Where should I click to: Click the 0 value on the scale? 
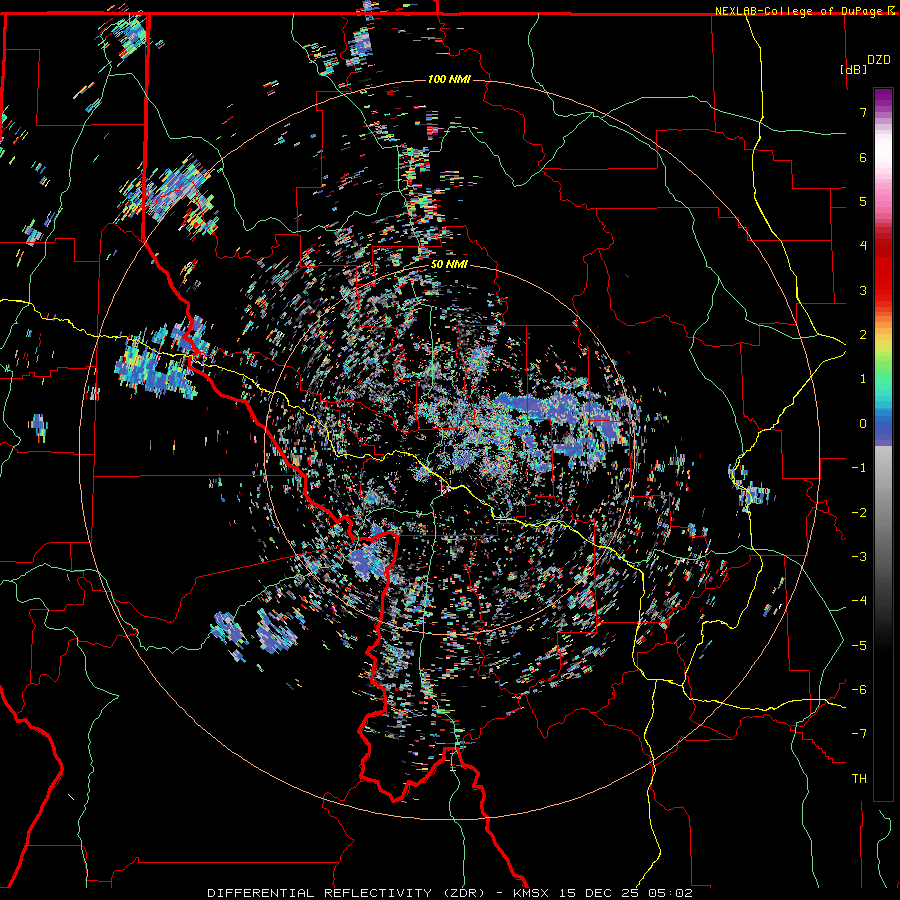[x=863, y=424]
